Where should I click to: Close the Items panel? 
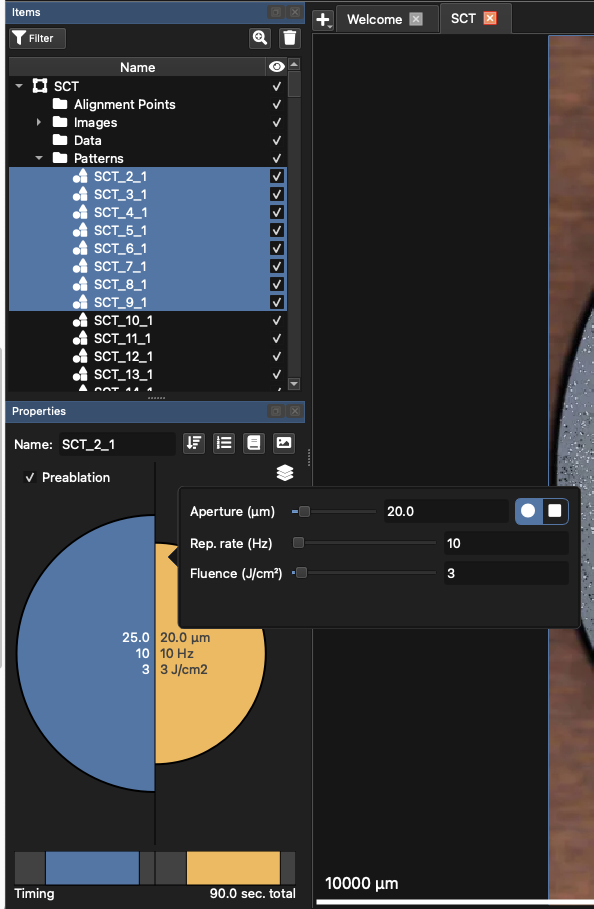pyautogui.click(x=295, y=12)
